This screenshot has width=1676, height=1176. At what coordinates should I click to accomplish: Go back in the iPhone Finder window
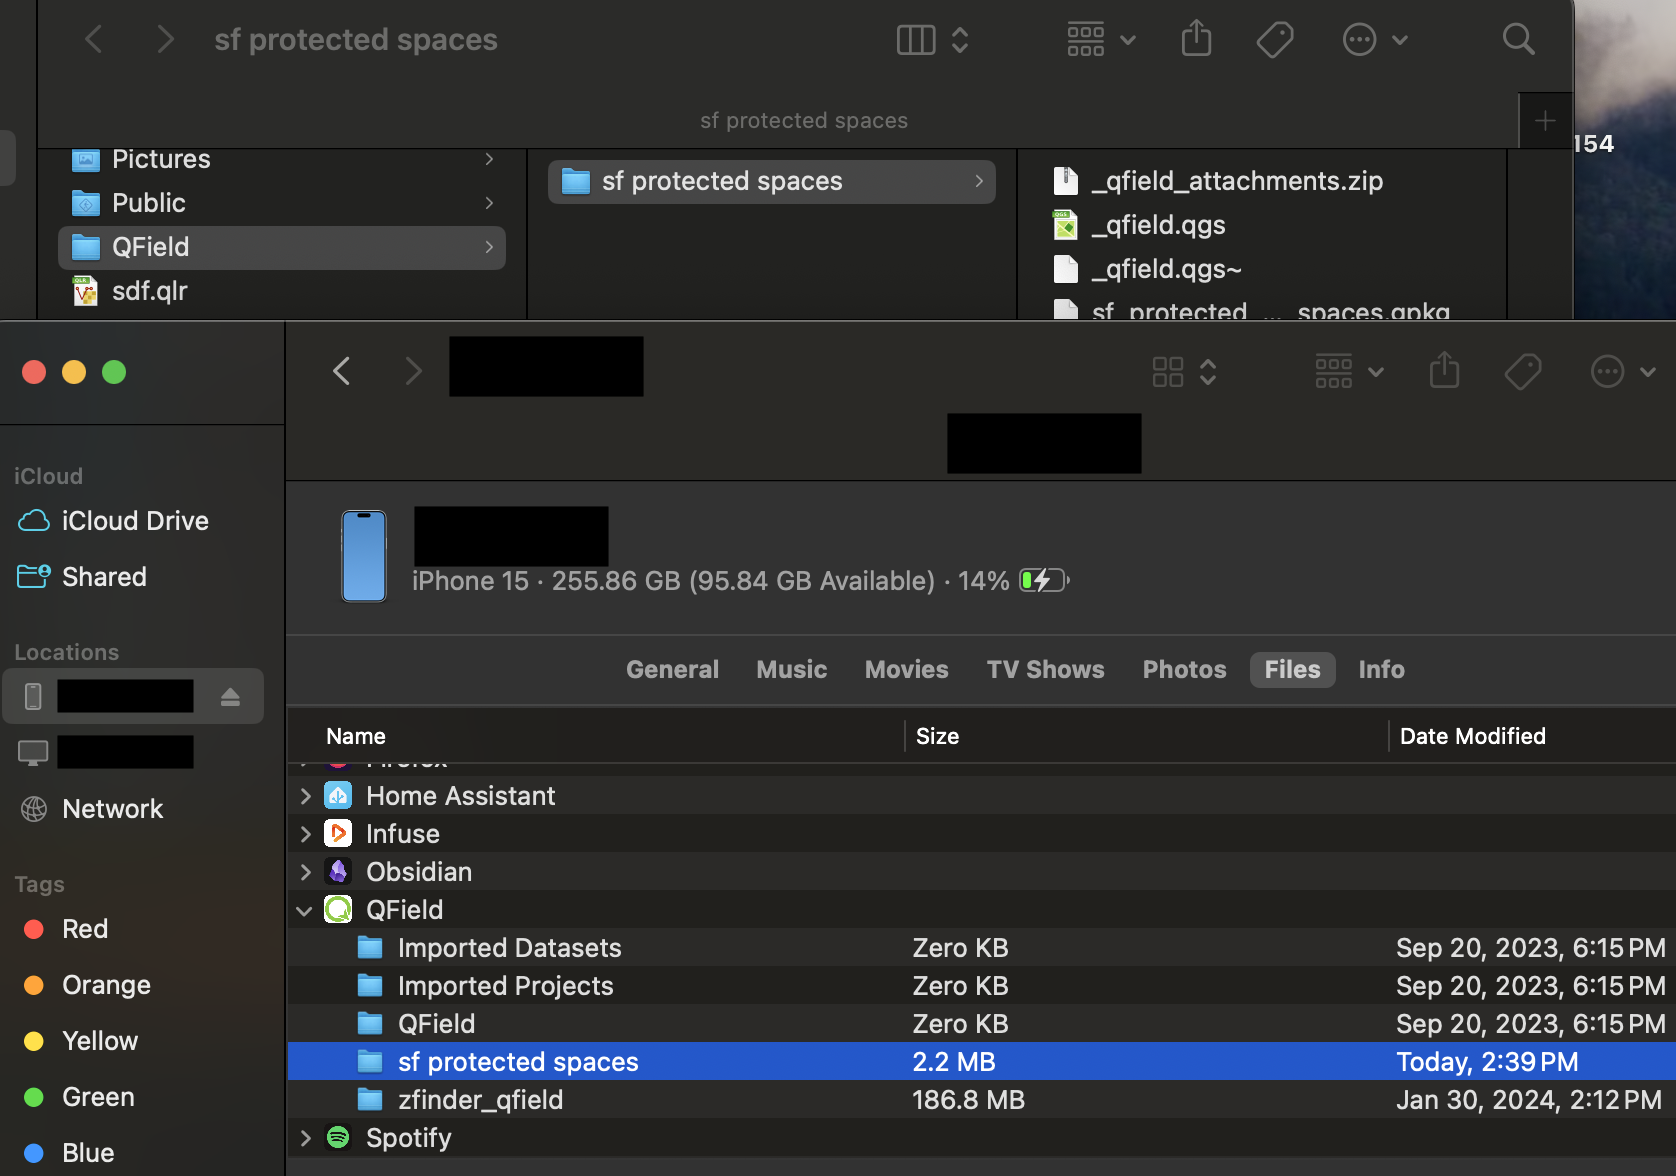click(342, 371)
